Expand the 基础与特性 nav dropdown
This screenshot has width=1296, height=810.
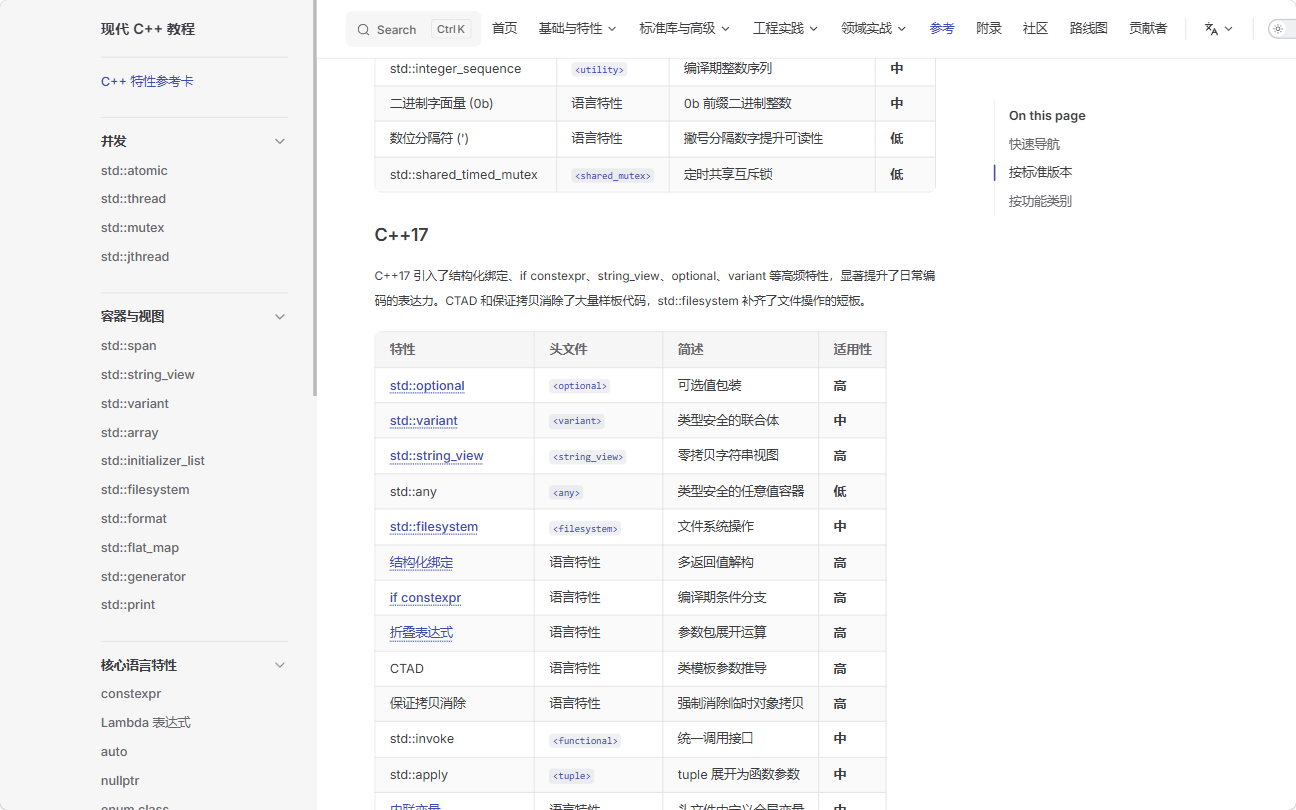(577, 28)
